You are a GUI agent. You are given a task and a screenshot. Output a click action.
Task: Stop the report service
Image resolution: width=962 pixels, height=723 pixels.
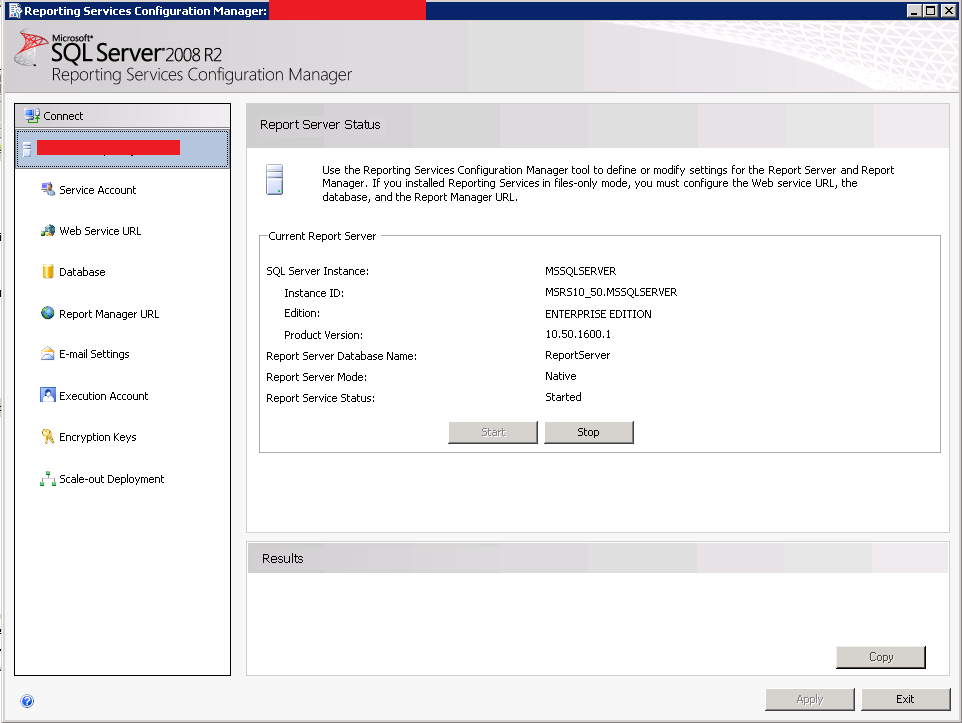tap(589, 432)
